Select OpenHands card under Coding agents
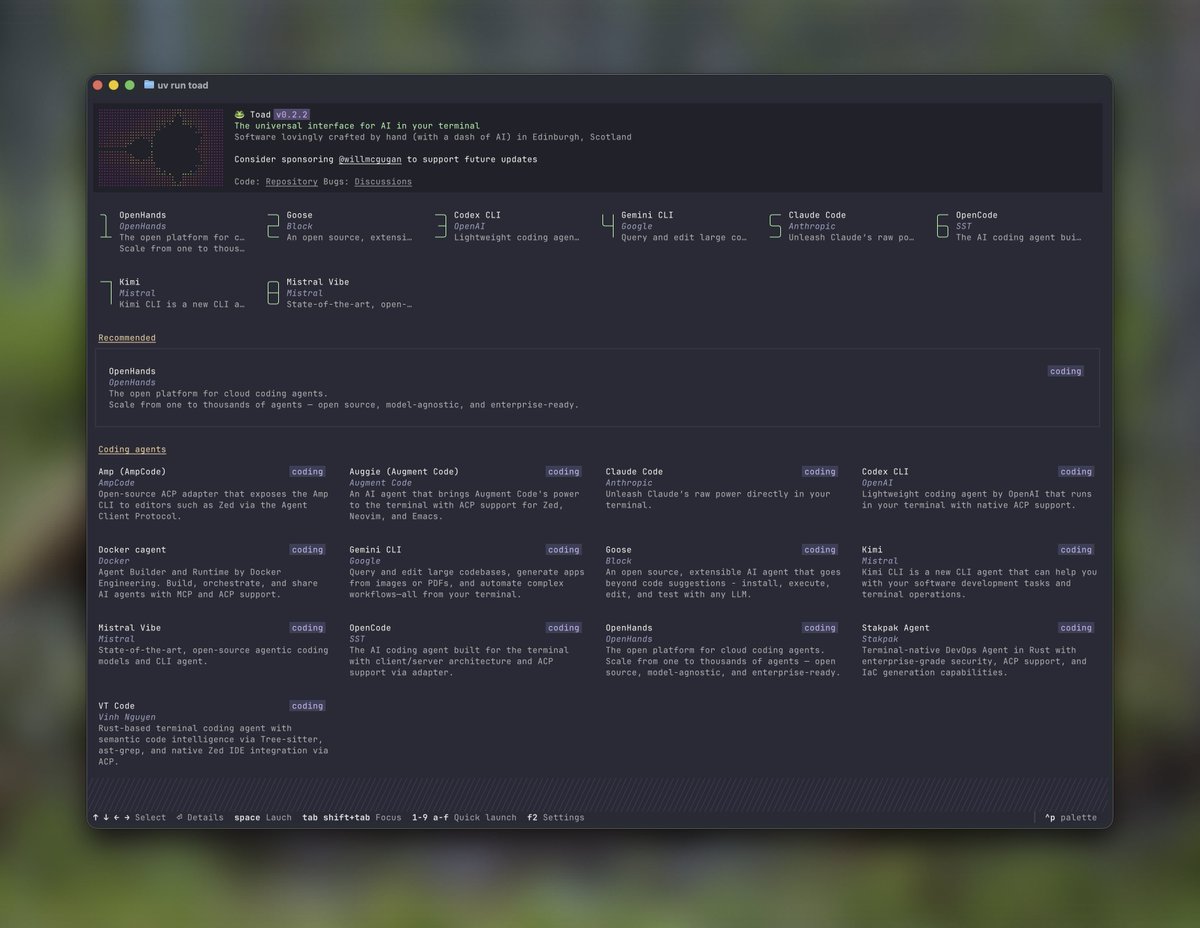The image size is (1200, 928). point(721,650)
